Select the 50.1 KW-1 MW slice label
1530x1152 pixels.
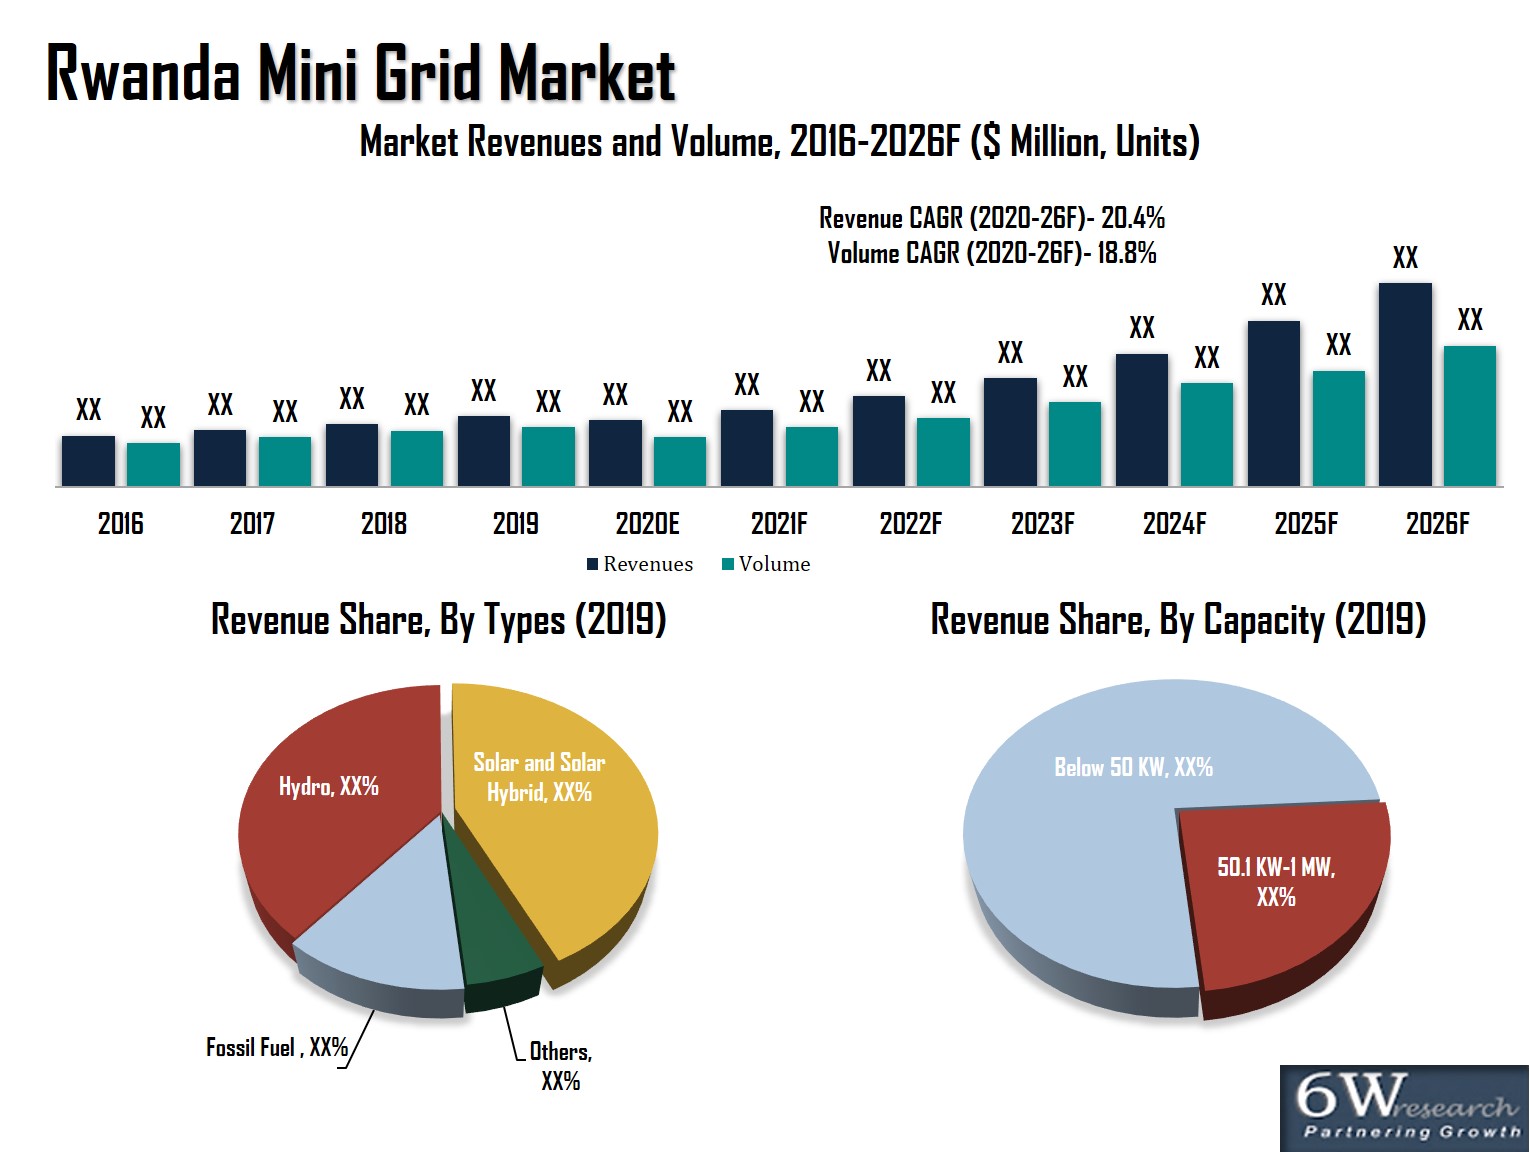coord(1276,881)
